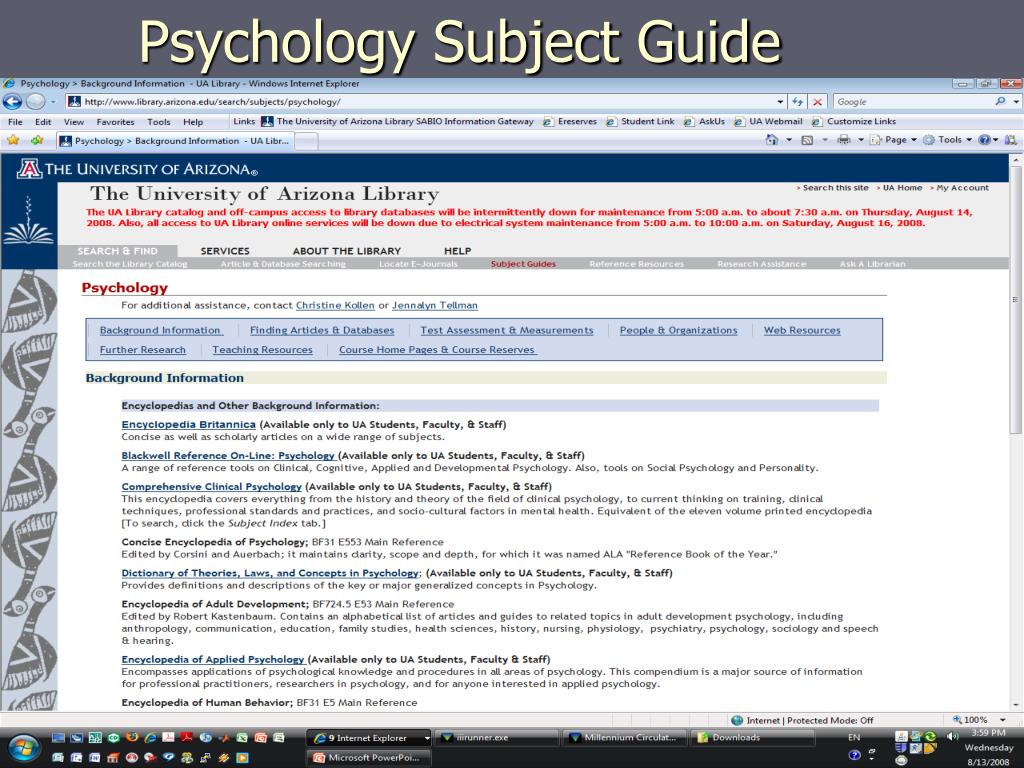The image size is (1024, 768).
Task: Click Subject Guides in the sub-navigation
Action: (x=523, y=264)
